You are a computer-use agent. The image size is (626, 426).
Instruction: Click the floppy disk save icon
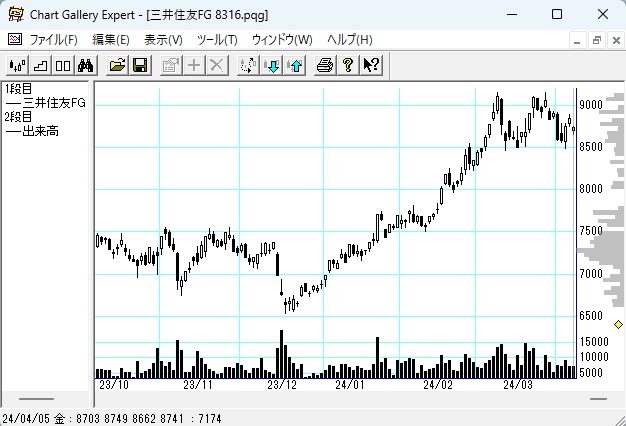(x=140, y=65)
